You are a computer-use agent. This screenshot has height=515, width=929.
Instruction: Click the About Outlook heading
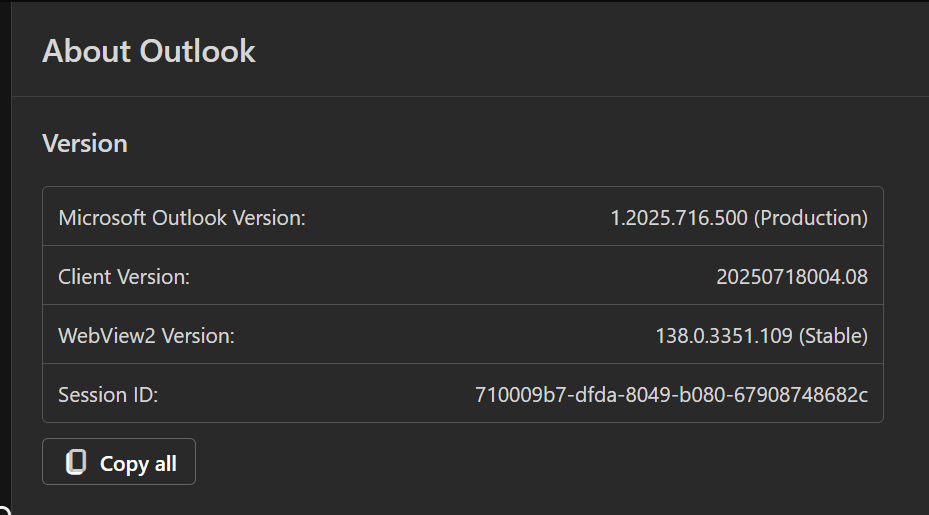coord(148,51)
